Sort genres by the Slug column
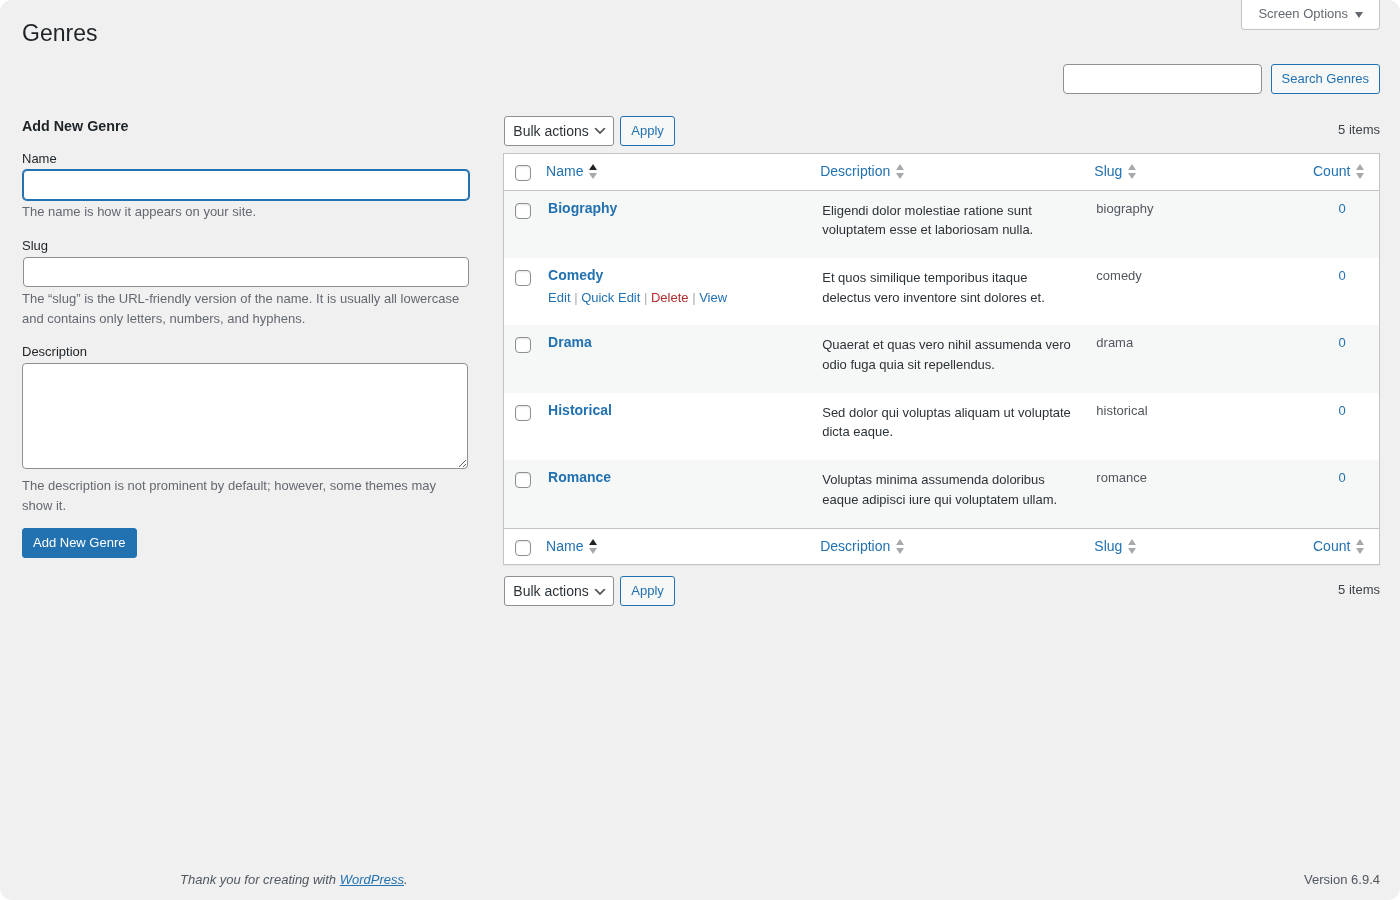The image size is (1400, 900). point(1108,171)
